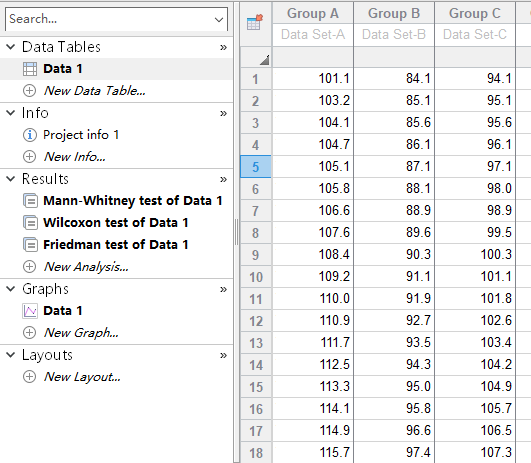Collapse the Data Tables section
Image resolution: width=531 pixels, height=463 pixels.
[x=11, y=47]
